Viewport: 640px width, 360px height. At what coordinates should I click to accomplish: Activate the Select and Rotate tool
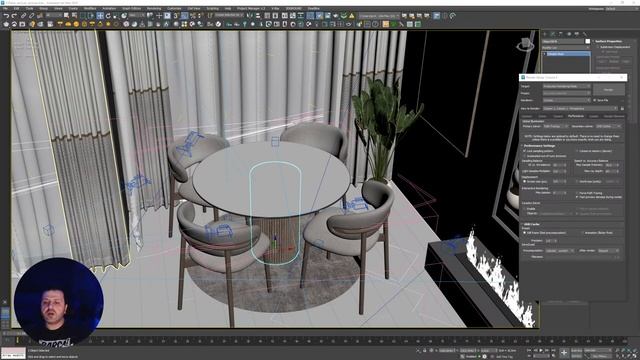[108, 16]
